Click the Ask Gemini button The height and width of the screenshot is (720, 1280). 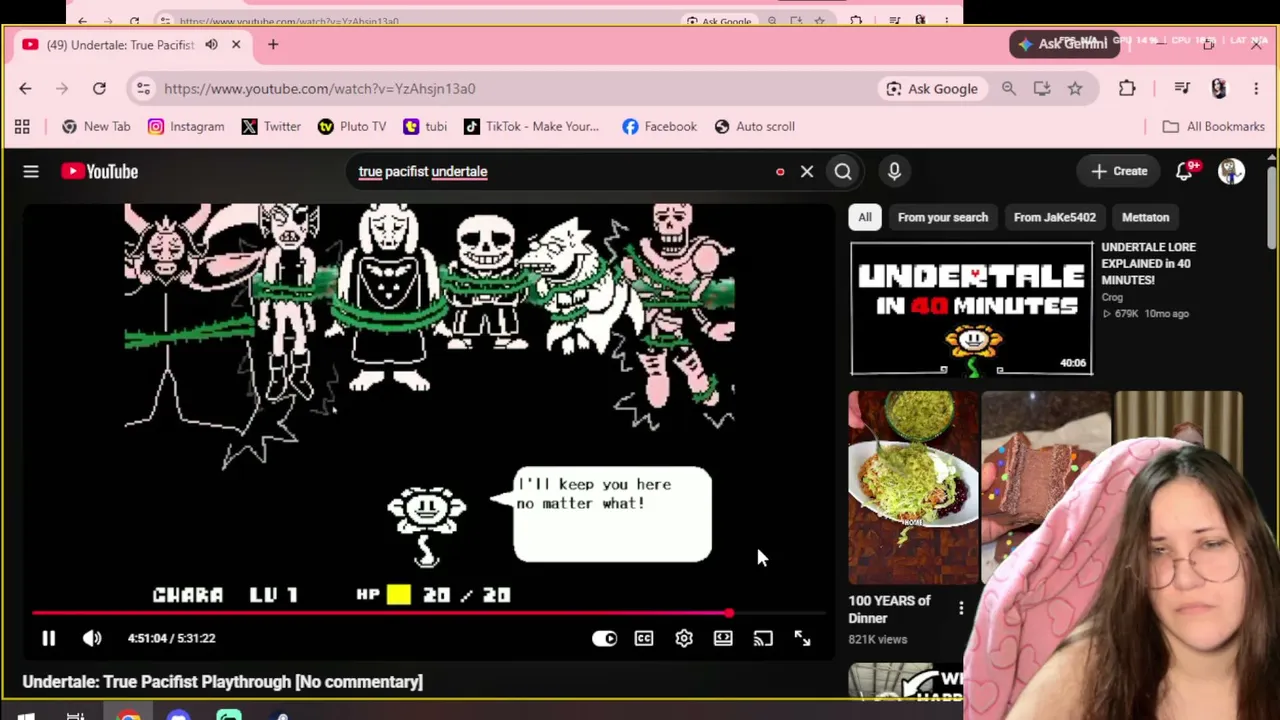point(1063,44)
